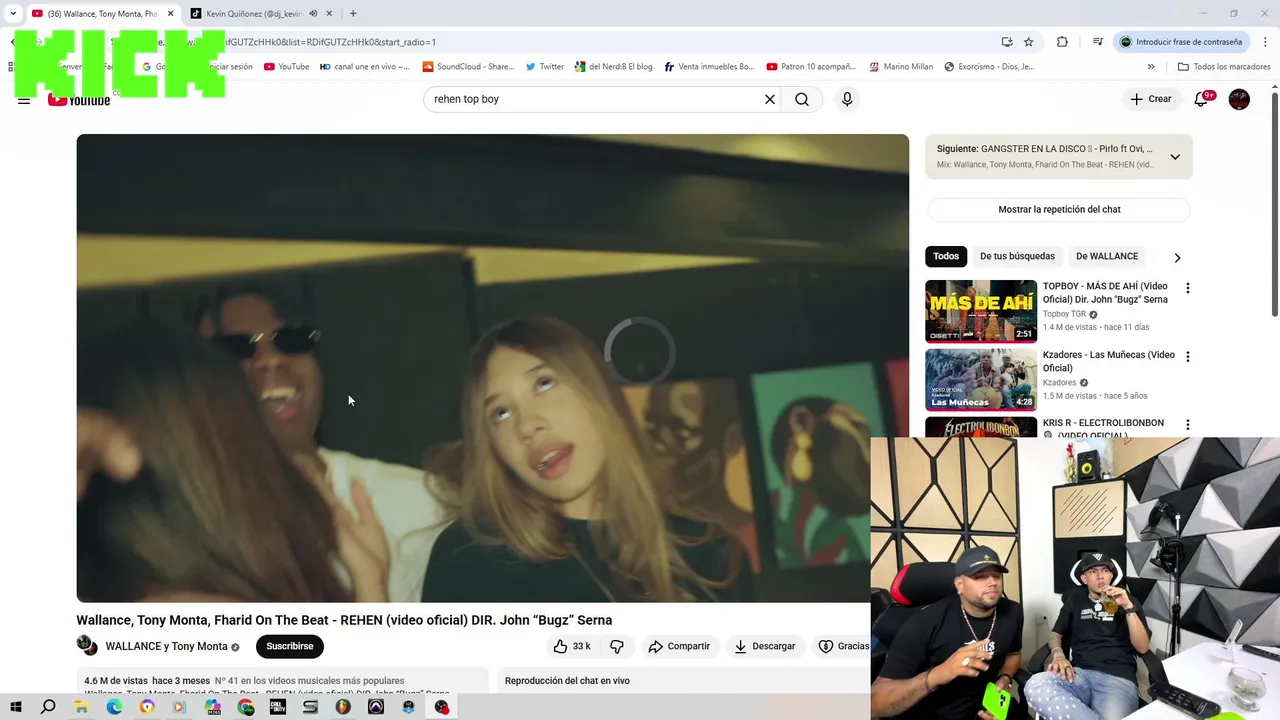Open the Todos los marcadores folder
Image resolution: width=1280 pixels, height=720 pixels.
(1224, 67)
